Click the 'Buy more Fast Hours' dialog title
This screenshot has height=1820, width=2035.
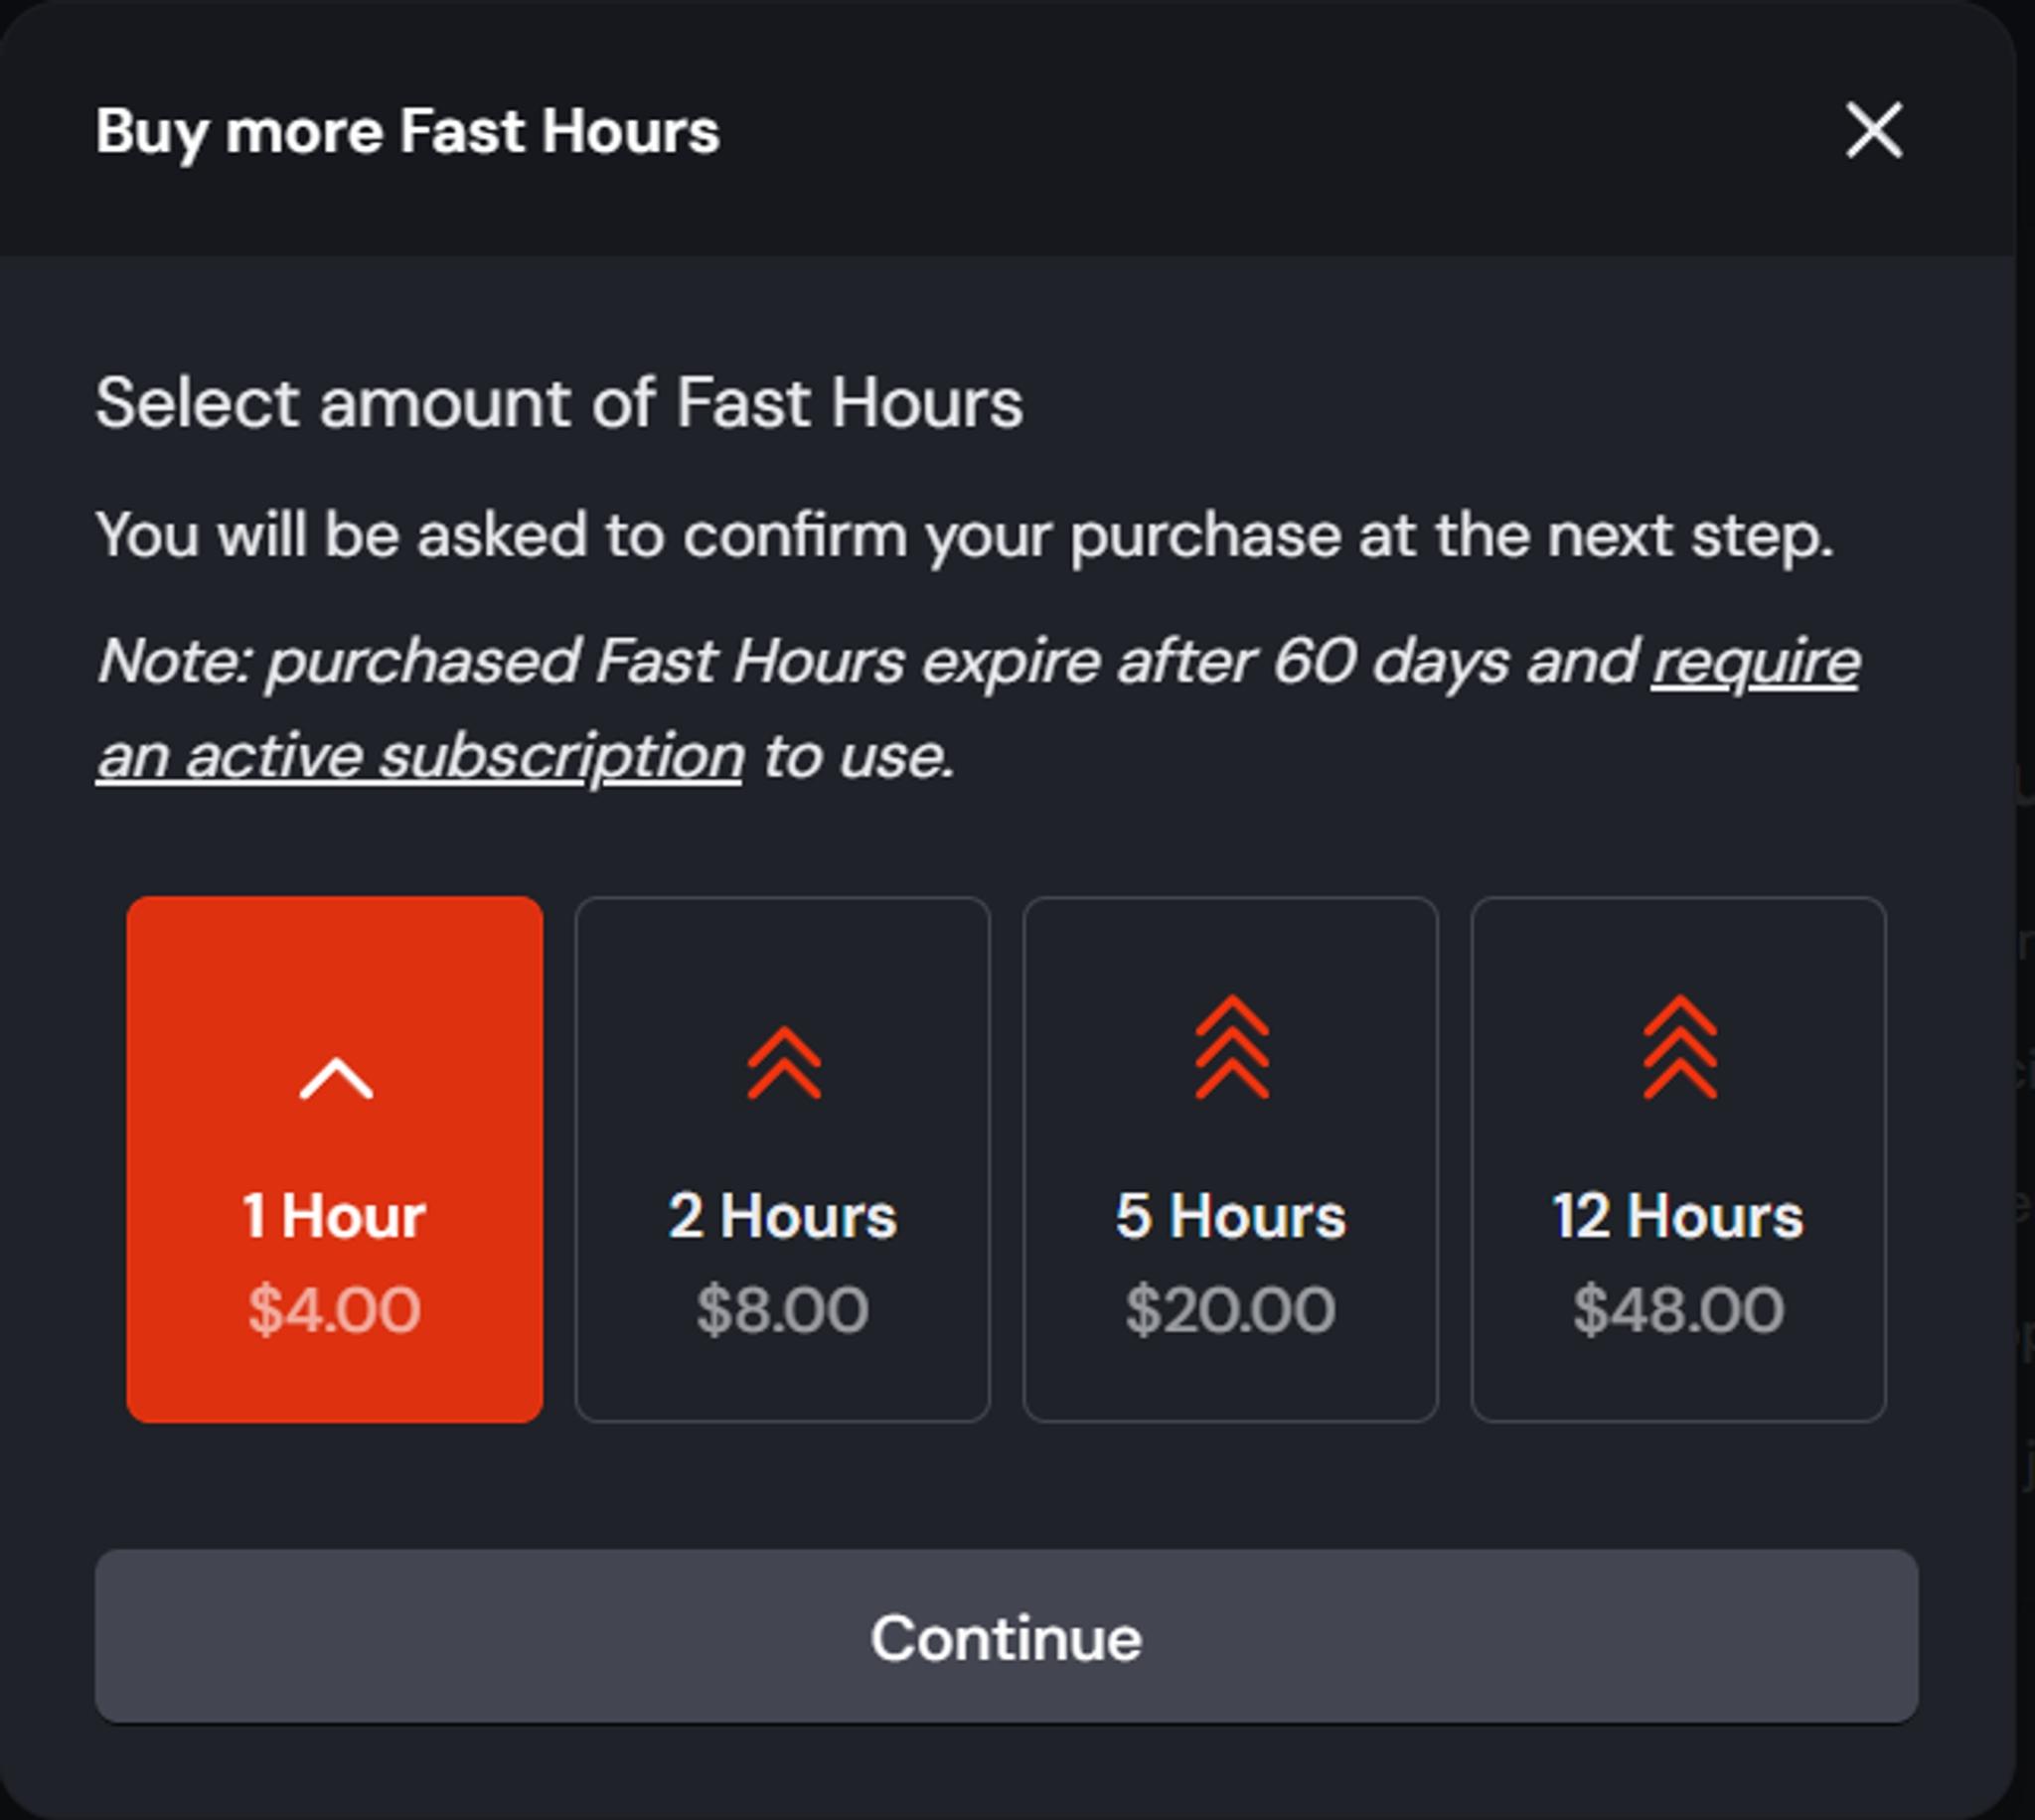tap(408, 131)
